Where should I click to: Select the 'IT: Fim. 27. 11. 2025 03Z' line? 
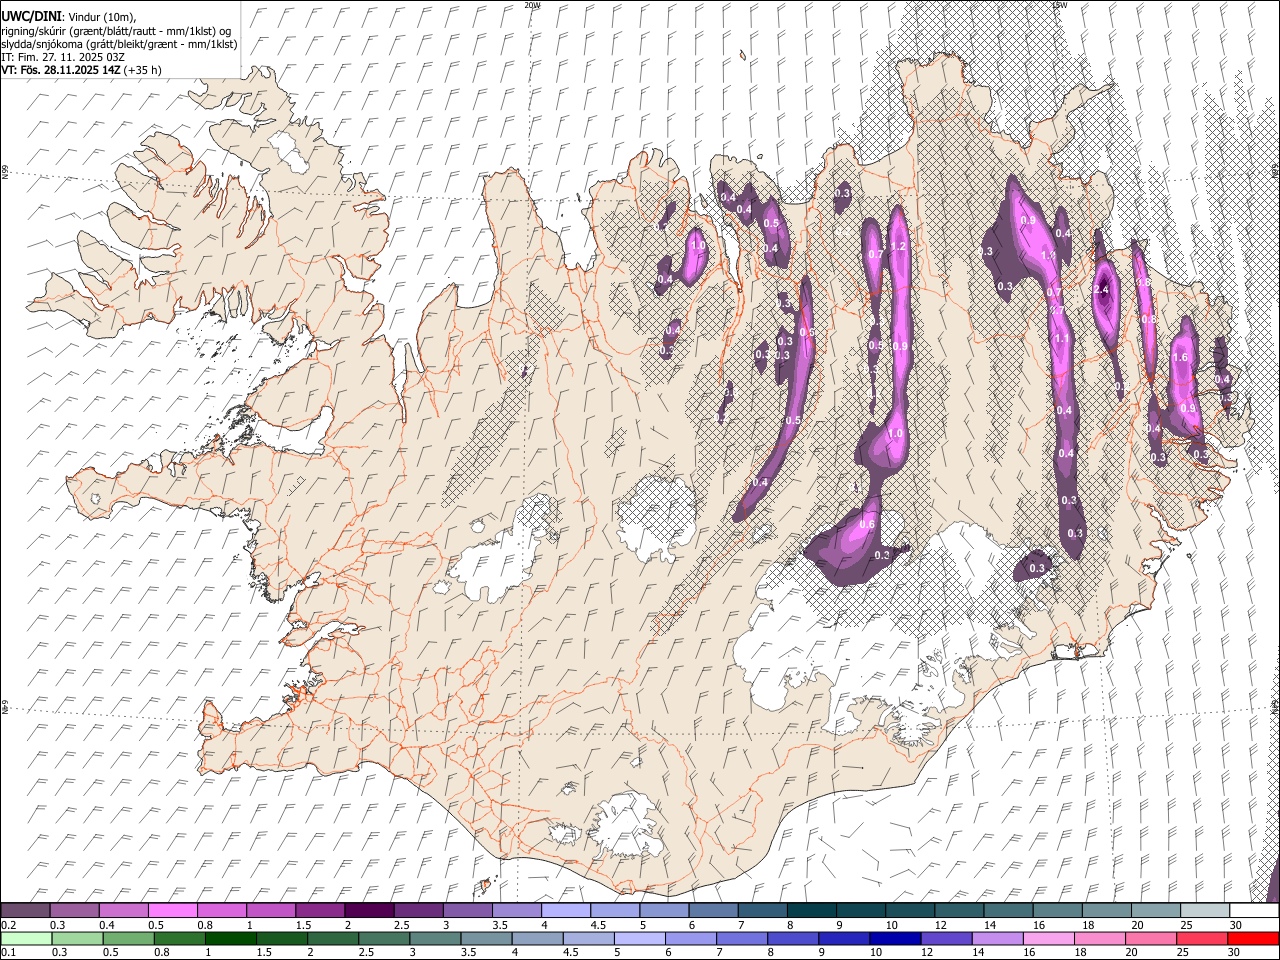click(63, 57)
